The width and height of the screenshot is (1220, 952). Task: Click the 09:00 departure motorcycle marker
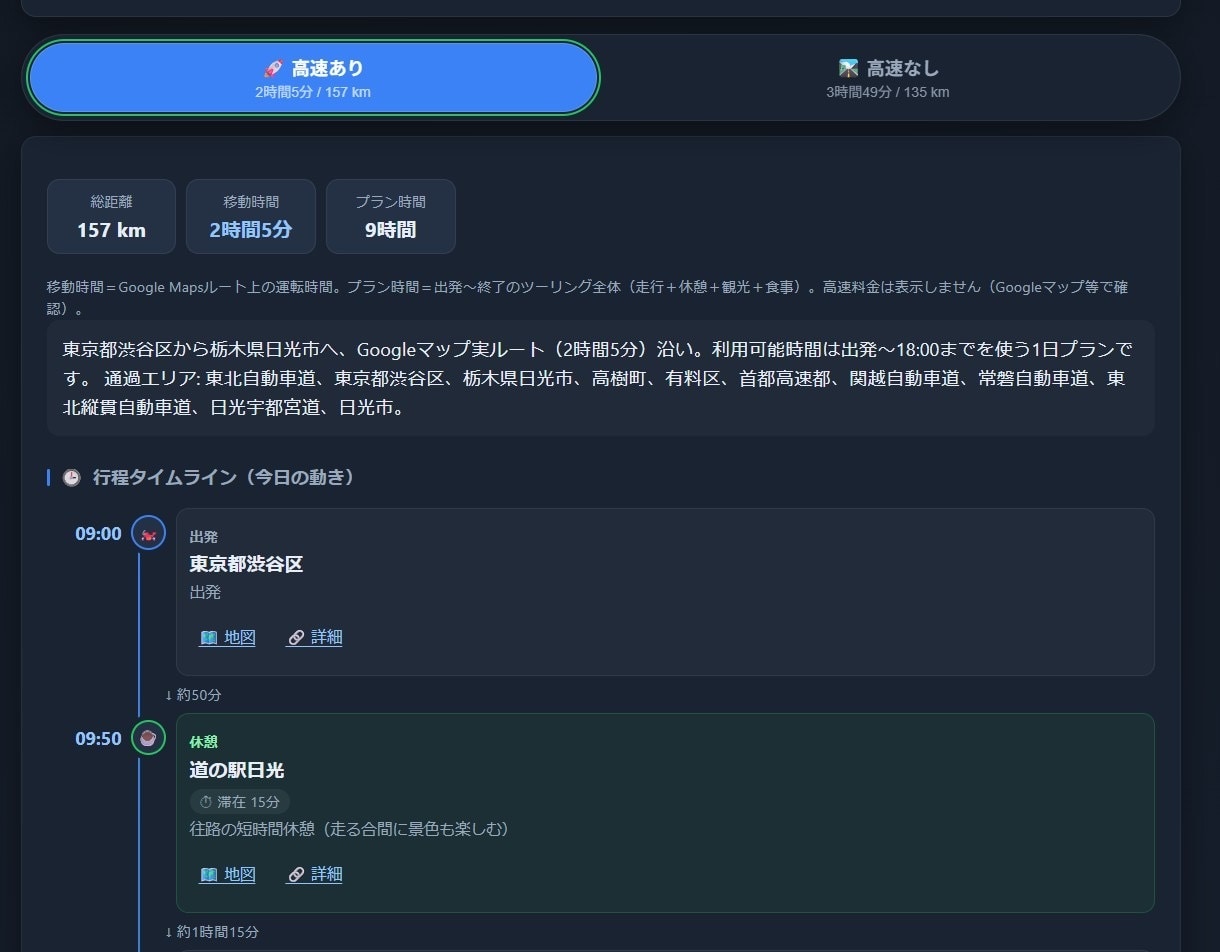148,533
